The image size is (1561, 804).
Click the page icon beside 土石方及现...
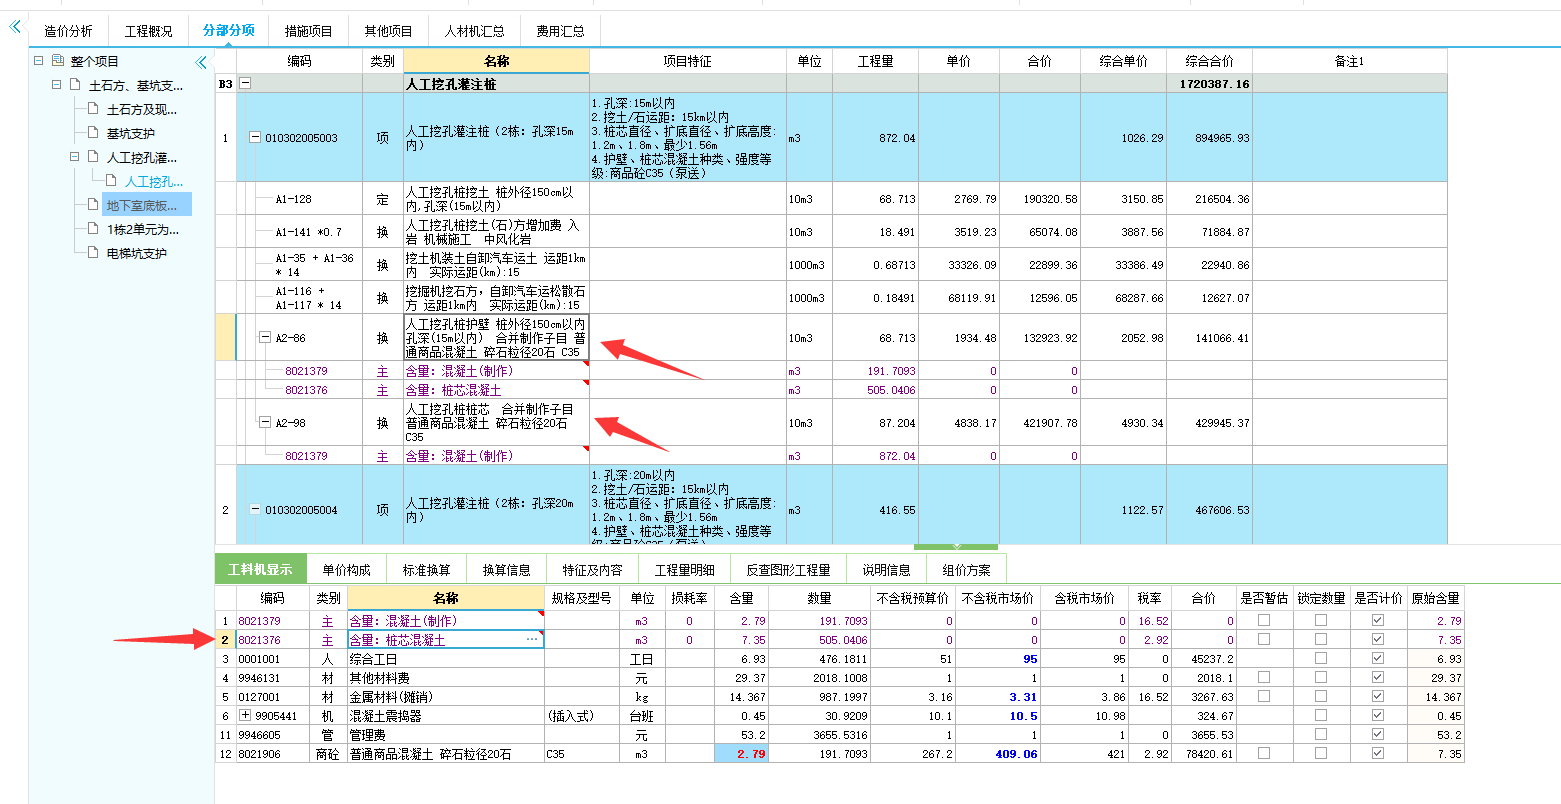[93, 109]
